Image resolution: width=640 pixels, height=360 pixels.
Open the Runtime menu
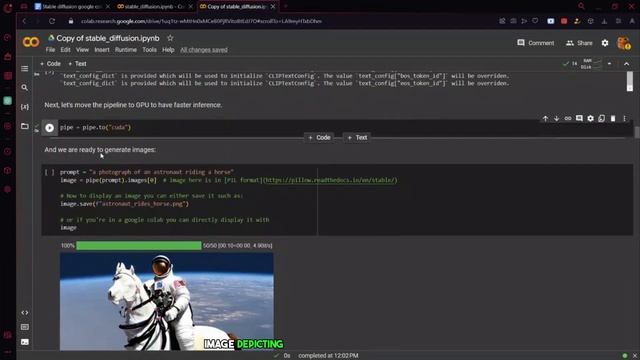126,50
